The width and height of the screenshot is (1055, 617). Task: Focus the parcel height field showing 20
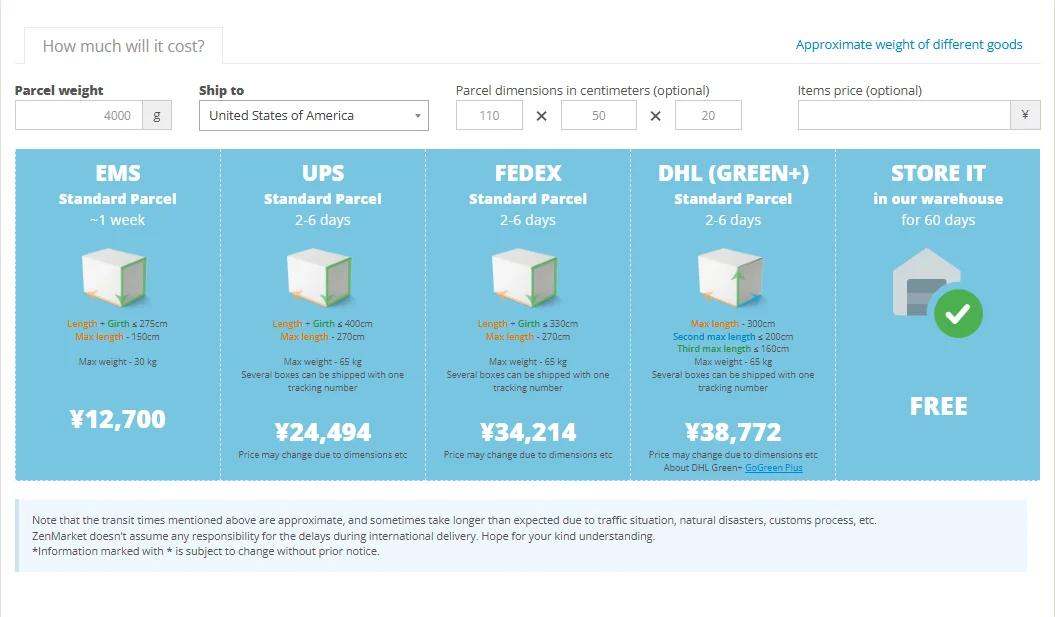point(708,115)
